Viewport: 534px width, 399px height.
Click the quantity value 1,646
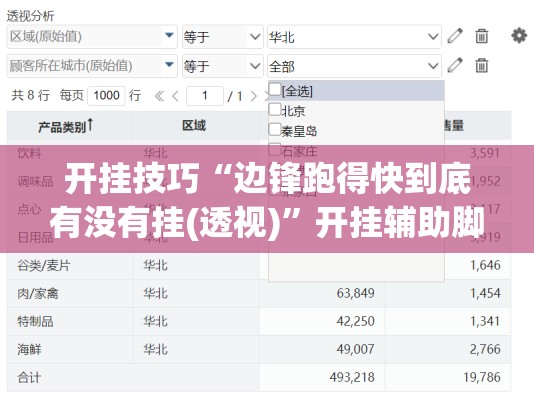(485, 265)
